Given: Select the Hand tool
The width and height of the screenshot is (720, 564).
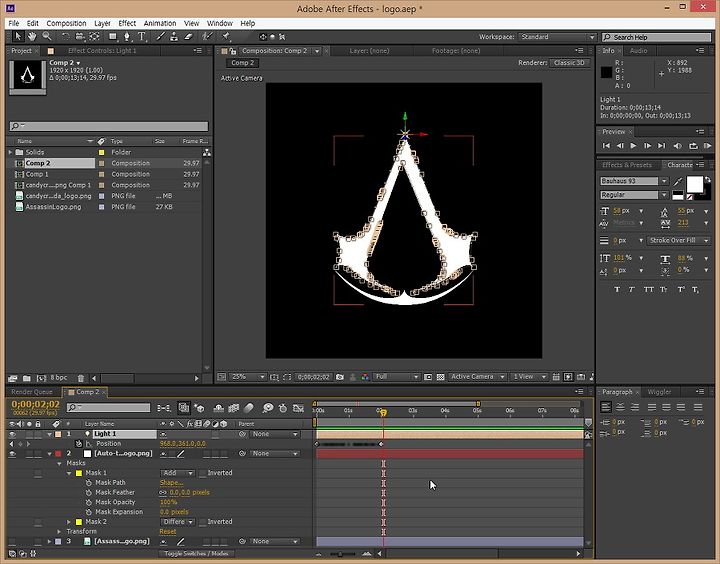Looking at the screenshot, I should pos(32,37).
